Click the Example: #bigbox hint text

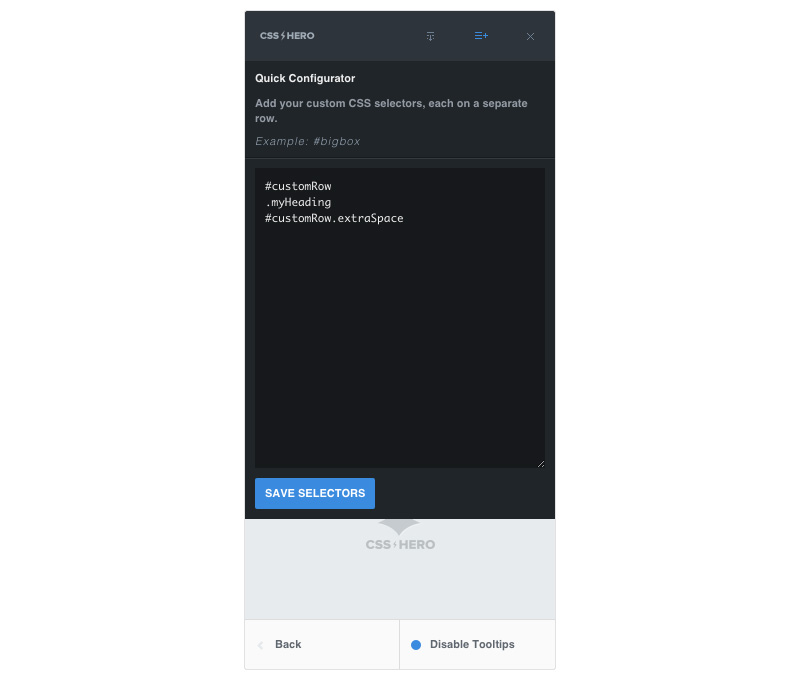pos(308,141)
